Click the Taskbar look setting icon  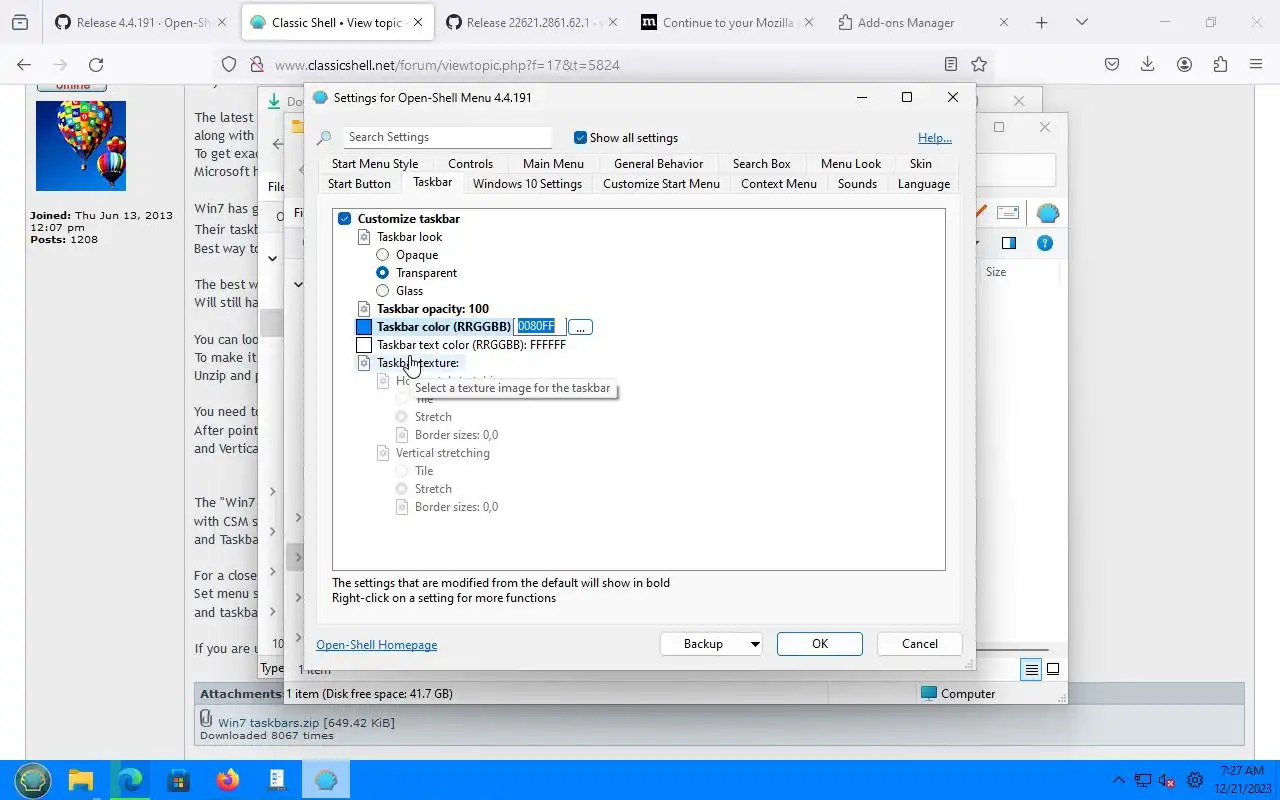pos(364,237)
